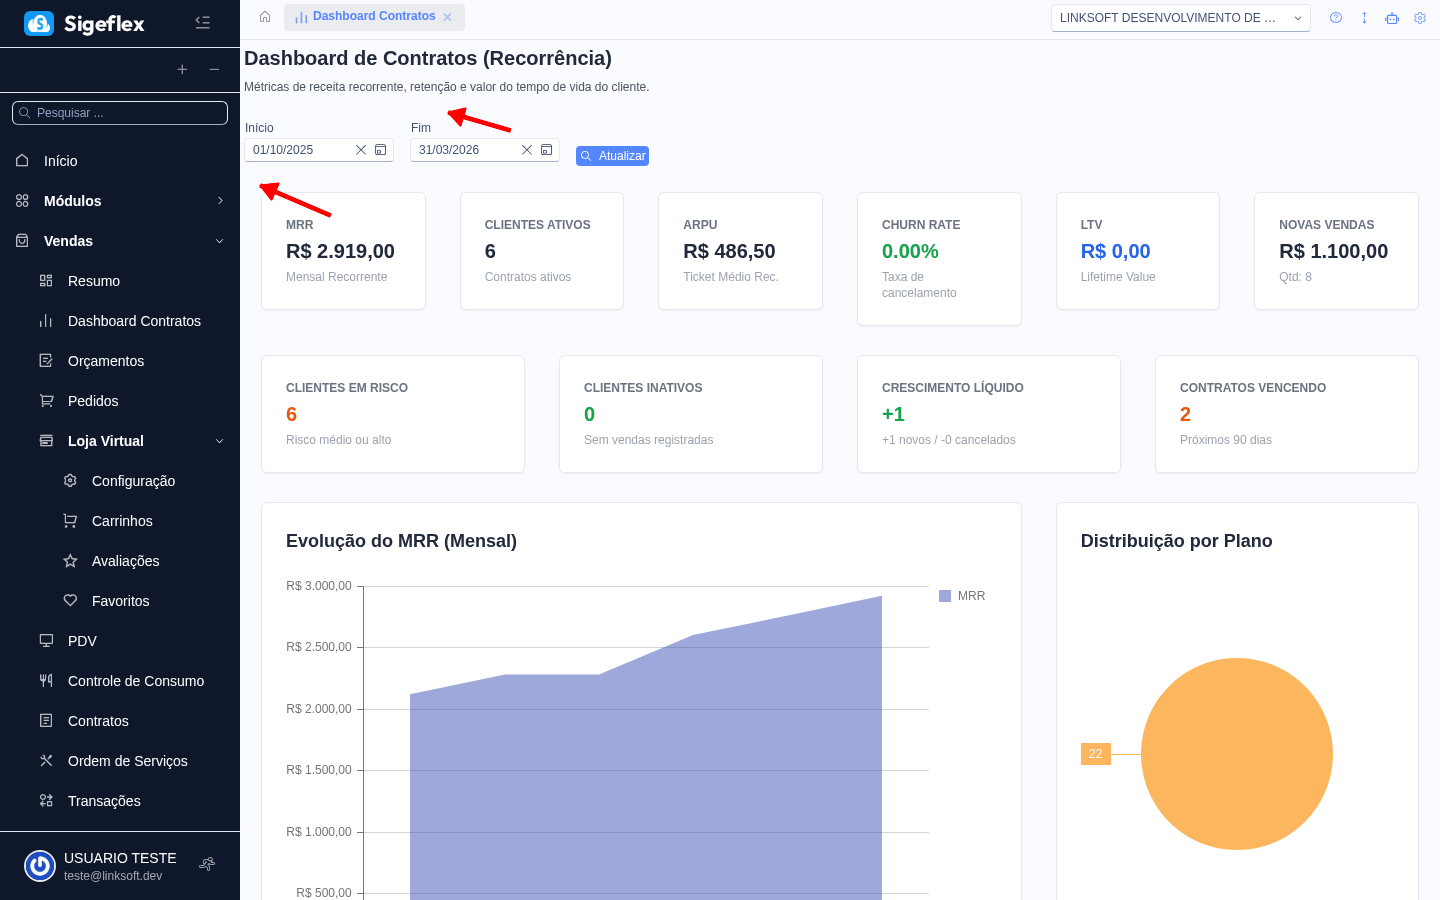Open the Favoritos heart icon
Image resolution: width=1440 pixels, height=900 pixels.
(69, 600)
